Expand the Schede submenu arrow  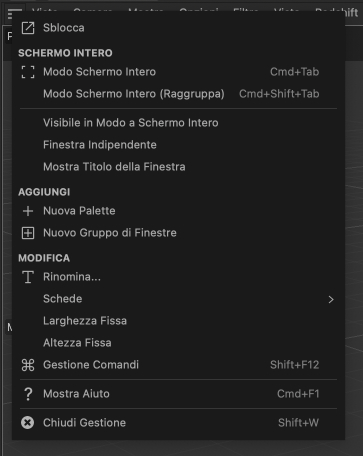(x=331, y=299)
